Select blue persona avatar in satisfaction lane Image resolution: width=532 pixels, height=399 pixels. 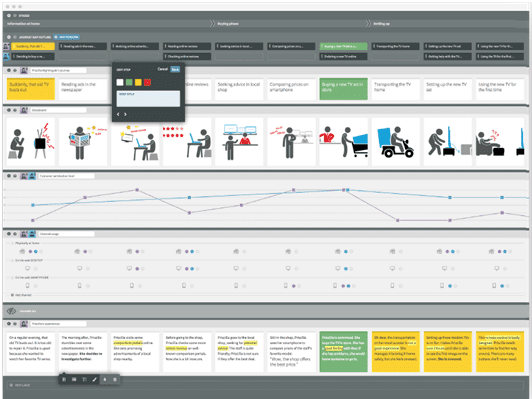pos(32,176)
